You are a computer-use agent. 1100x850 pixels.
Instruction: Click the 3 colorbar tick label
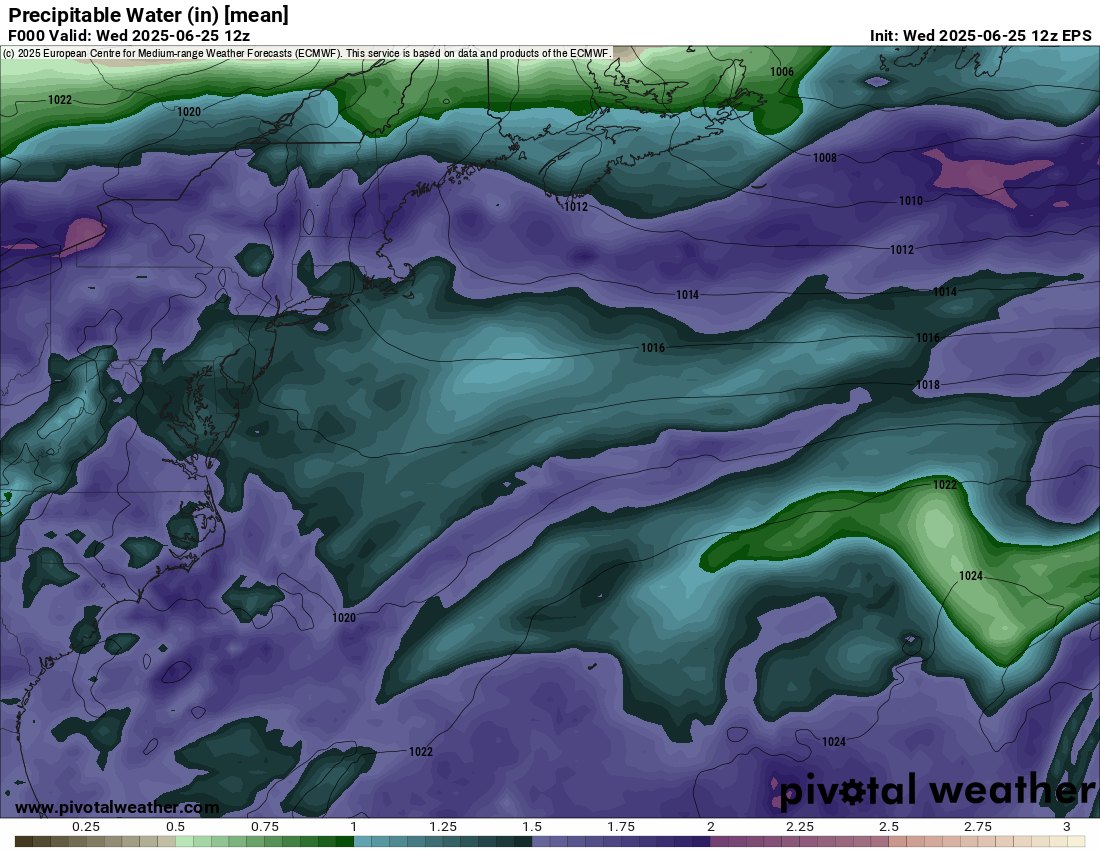[1067, 827]
